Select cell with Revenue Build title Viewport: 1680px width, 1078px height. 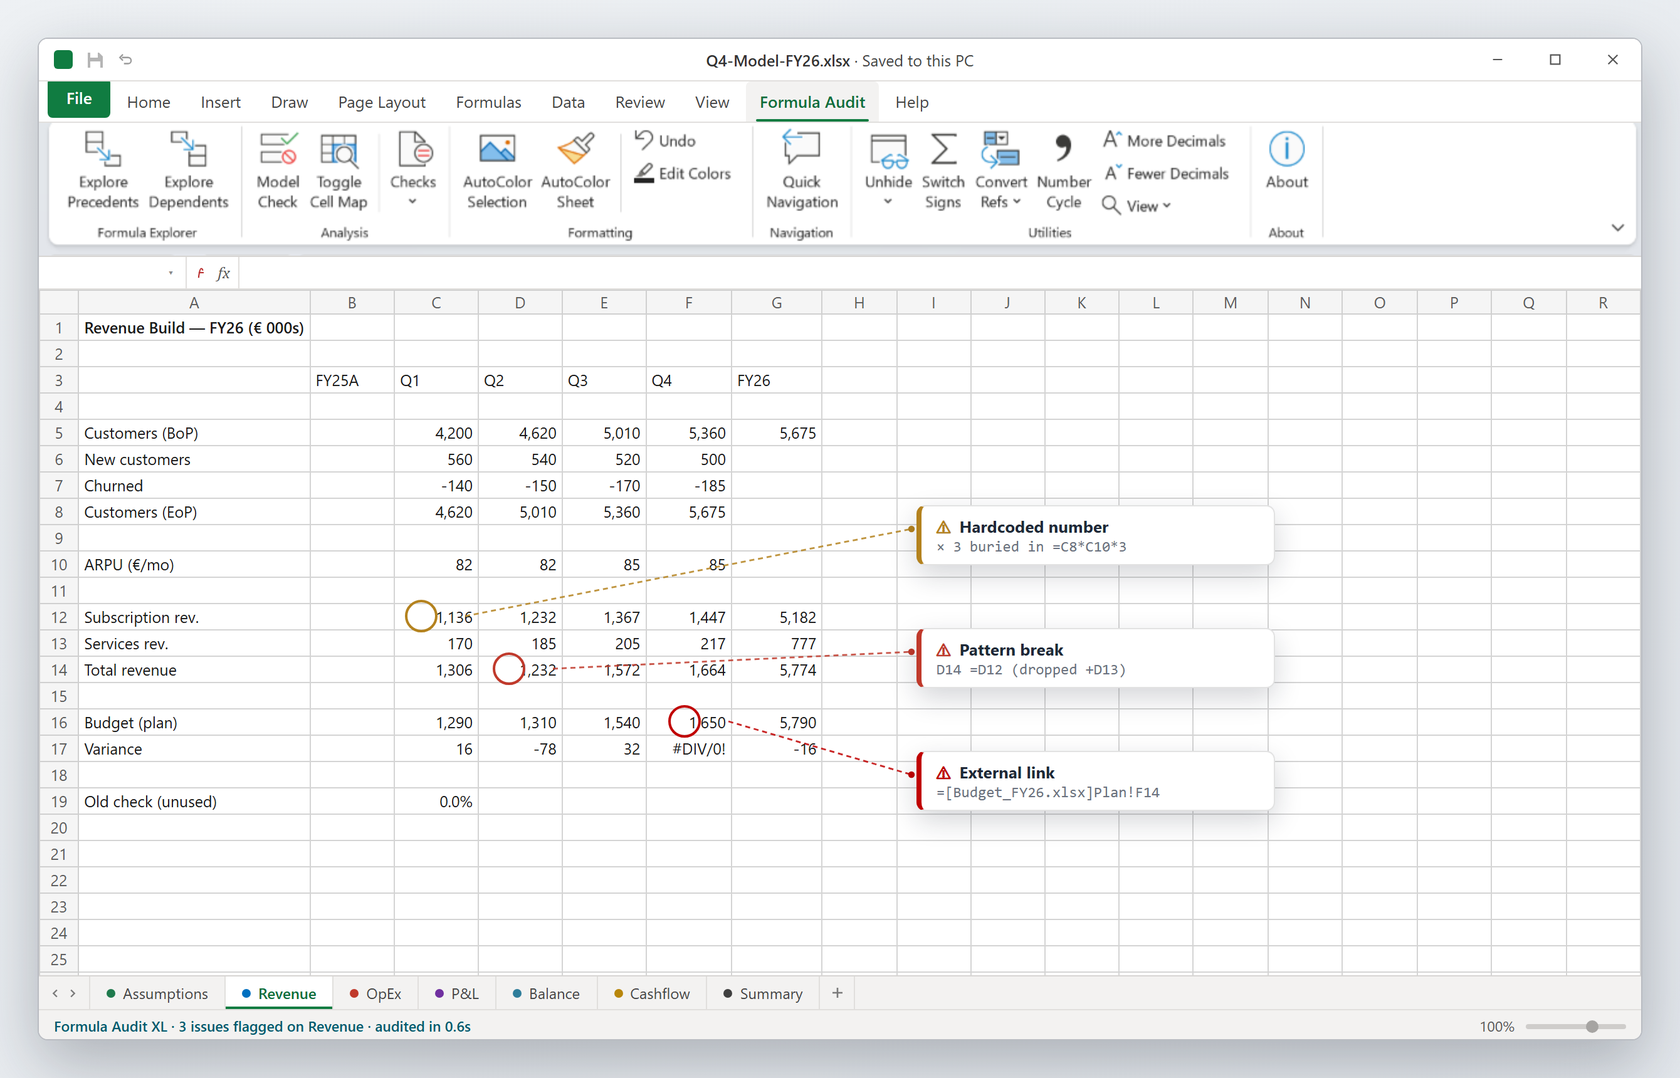(x=194, y=328)
